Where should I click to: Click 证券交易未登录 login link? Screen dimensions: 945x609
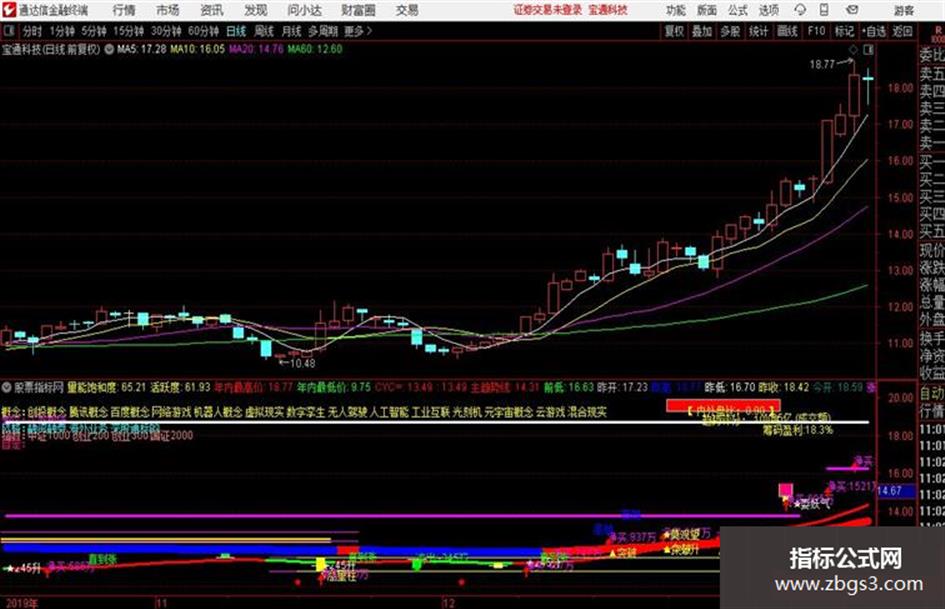point(548,10)
